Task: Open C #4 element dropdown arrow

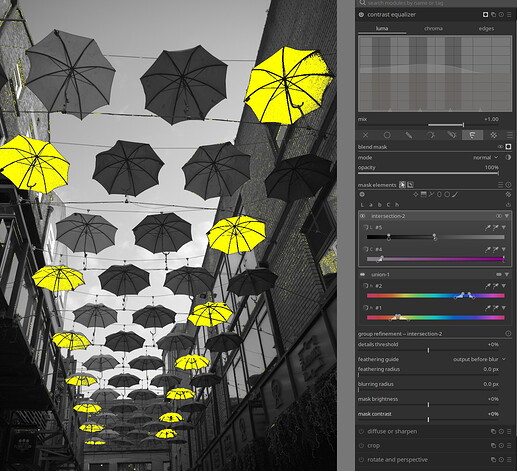Action: (x=504, y=249)
